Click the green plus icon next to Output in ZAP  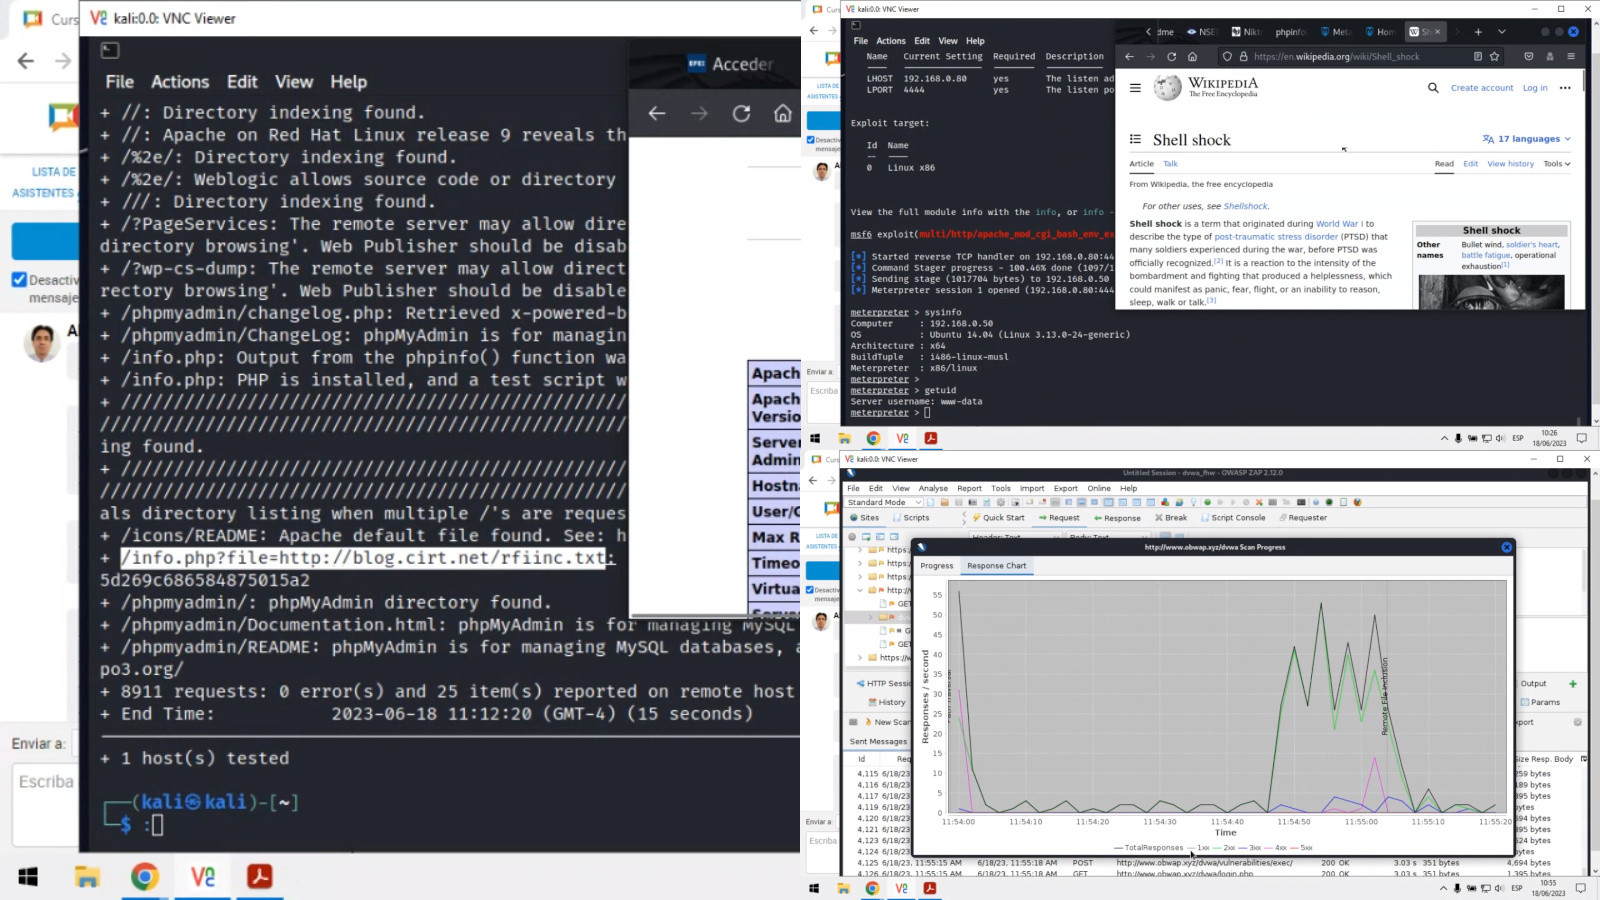(1573, 684)
